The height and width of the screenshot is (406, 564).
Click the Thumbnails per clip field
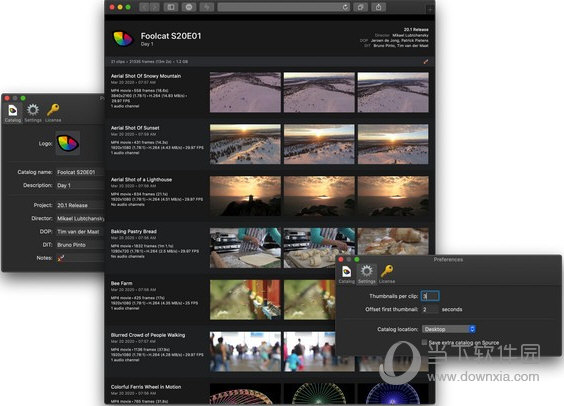pyautogui.click(x=430, y=296)
